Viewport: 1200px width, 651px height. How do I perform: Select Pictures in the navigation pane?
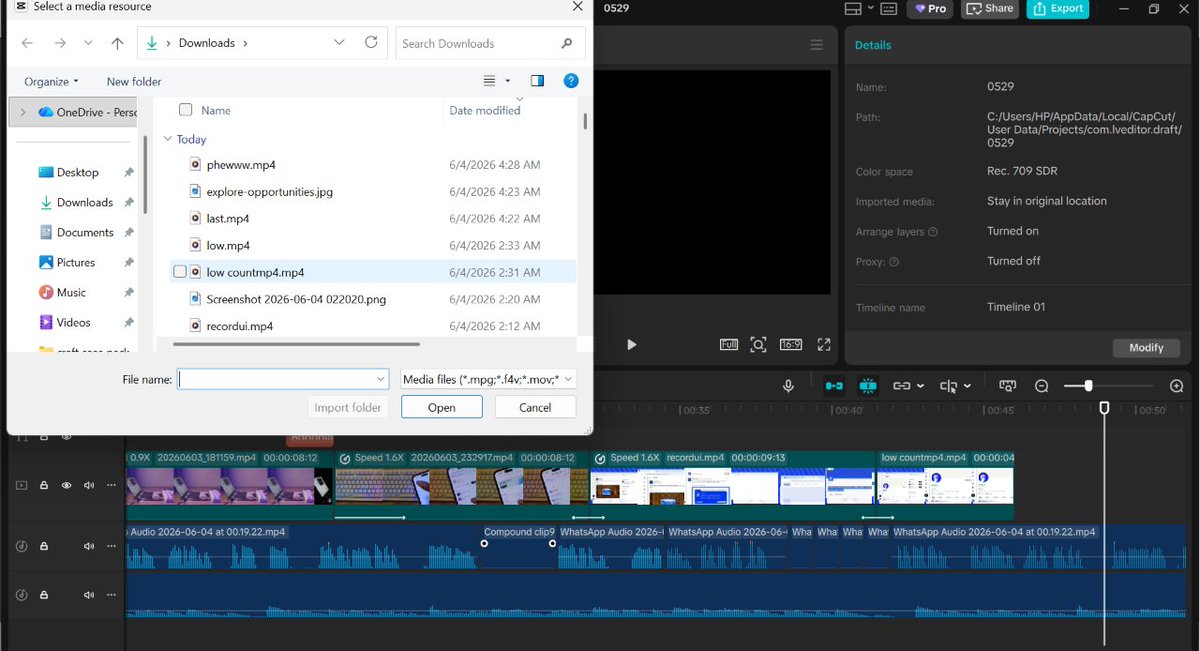coord(76,262)
